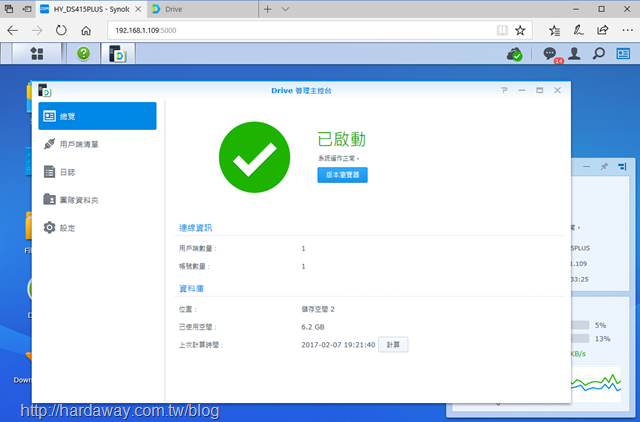Image resolution: width=640 pixels, height=422 pixels.
Task: Open the browser favorites hub
Action: 554,30
